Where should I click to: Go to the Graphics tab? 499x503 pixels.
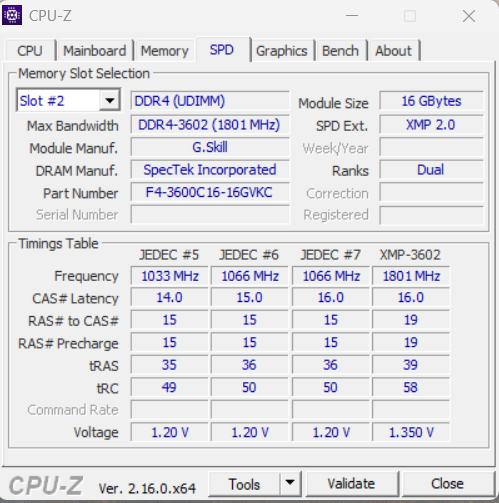pos(282,51)
